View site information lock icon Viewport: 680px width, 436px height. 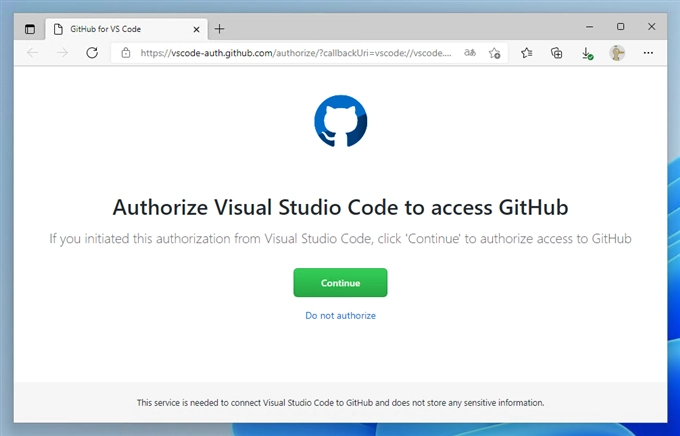tap(126, 53)
